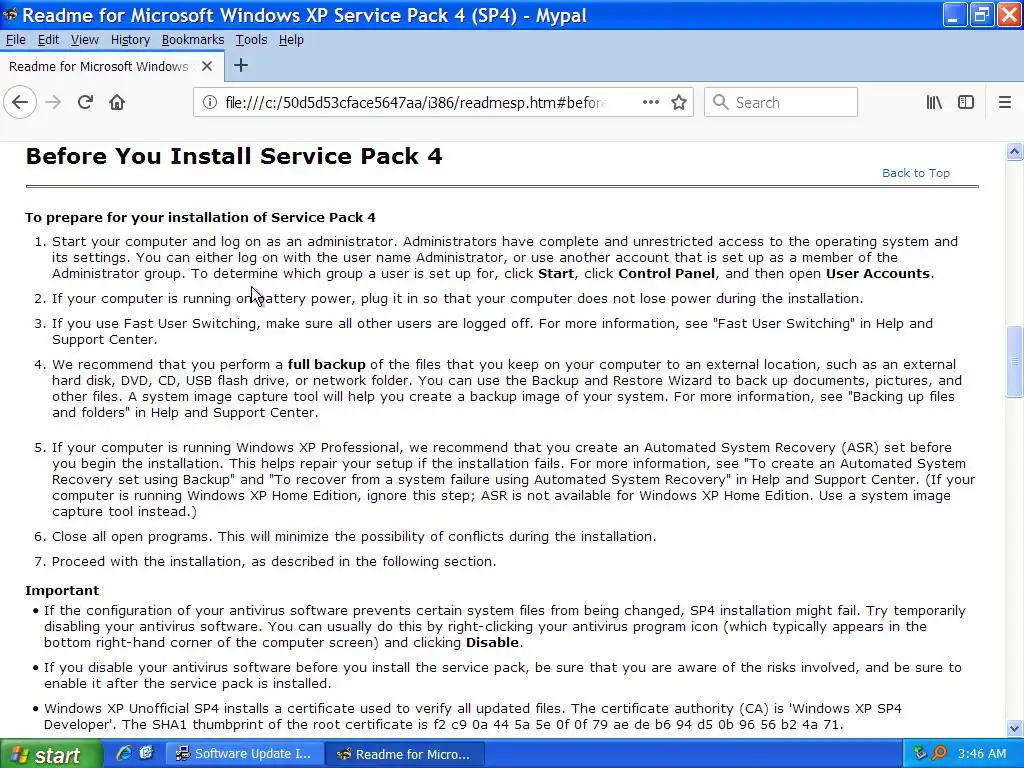Click the 'Proceed with the installation' step
The height and width of the screenshot is (768, 1024).
coord(274,562)
